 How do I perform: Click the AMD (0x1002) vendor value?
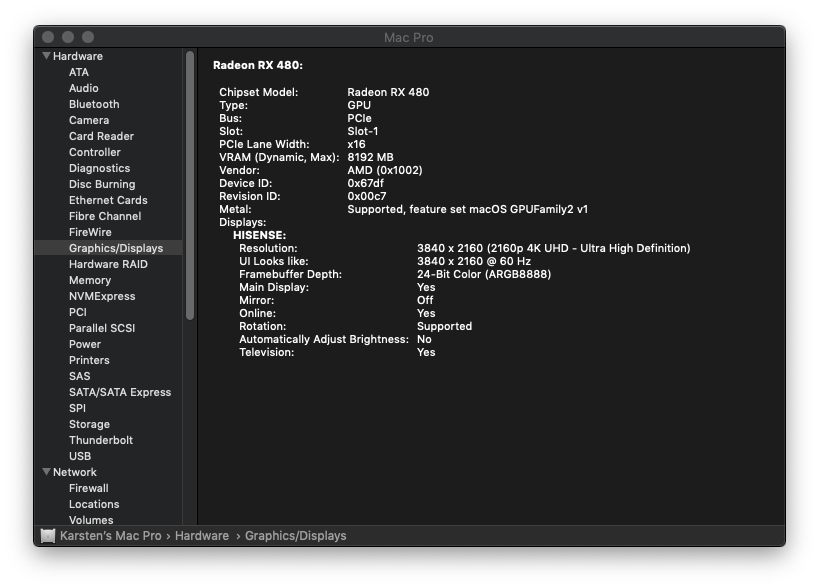coord(385,170)
